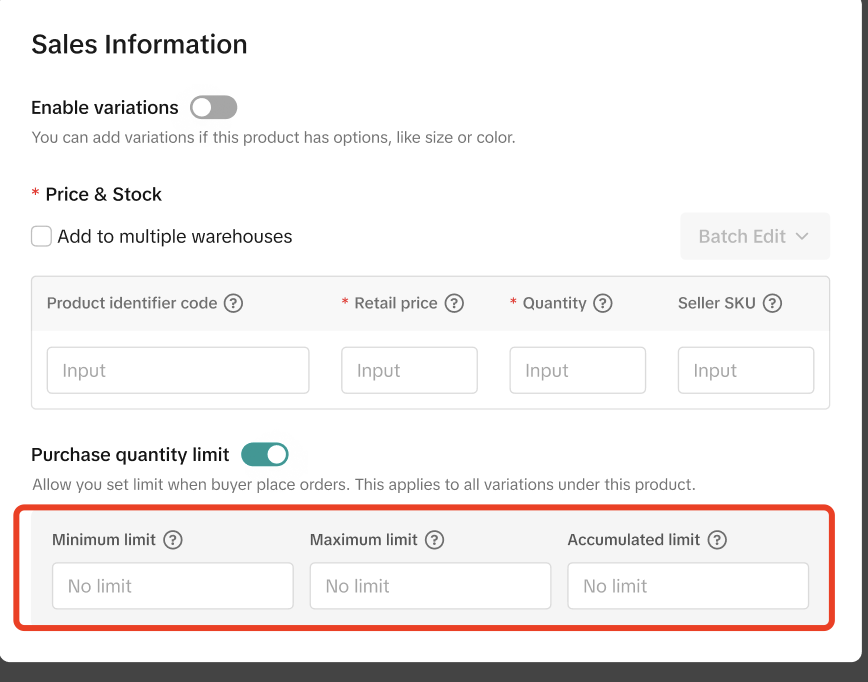Check the Add to multiple warehouses box
868x682 pixels.
[x=41, y=237]
